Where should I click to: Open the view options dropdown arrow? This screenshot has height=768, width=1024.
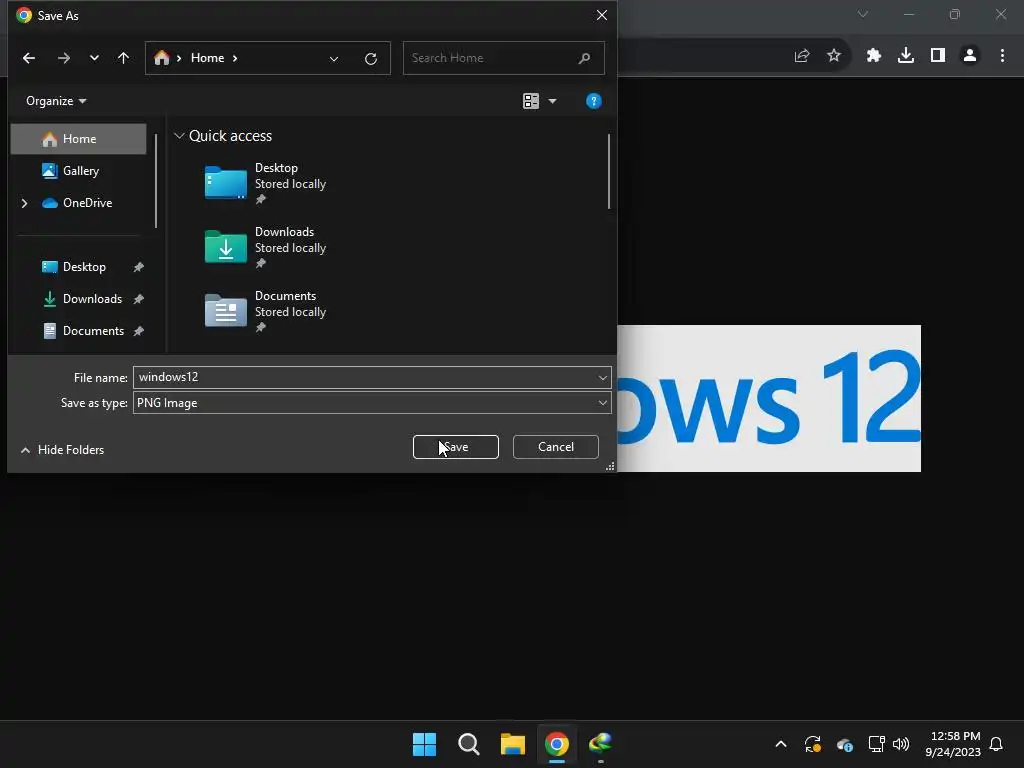552,101
